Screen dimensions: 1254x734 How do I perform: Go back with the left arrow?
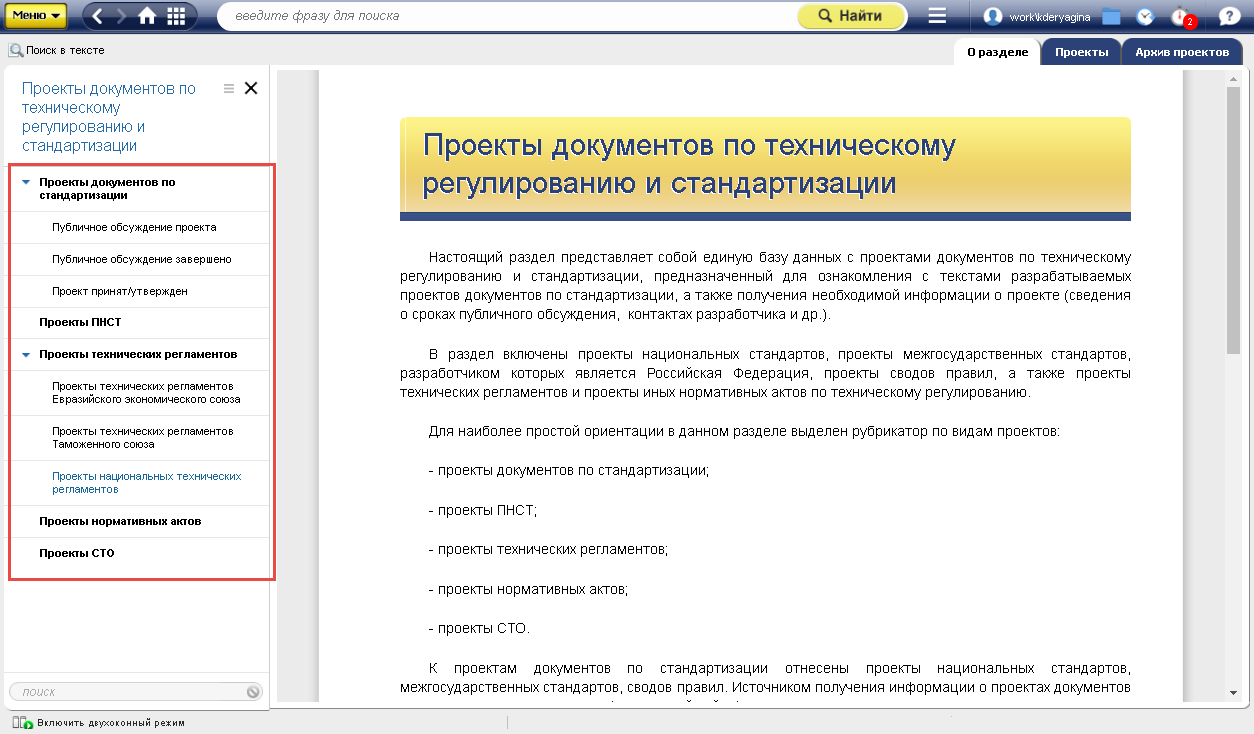click(98, 16)
